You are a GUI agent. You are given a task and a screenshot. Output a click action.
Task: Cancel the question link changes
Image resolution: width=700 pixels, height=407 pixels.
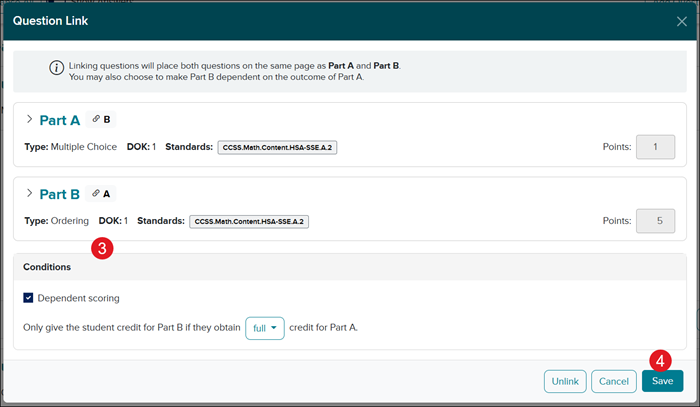[613, 381]
